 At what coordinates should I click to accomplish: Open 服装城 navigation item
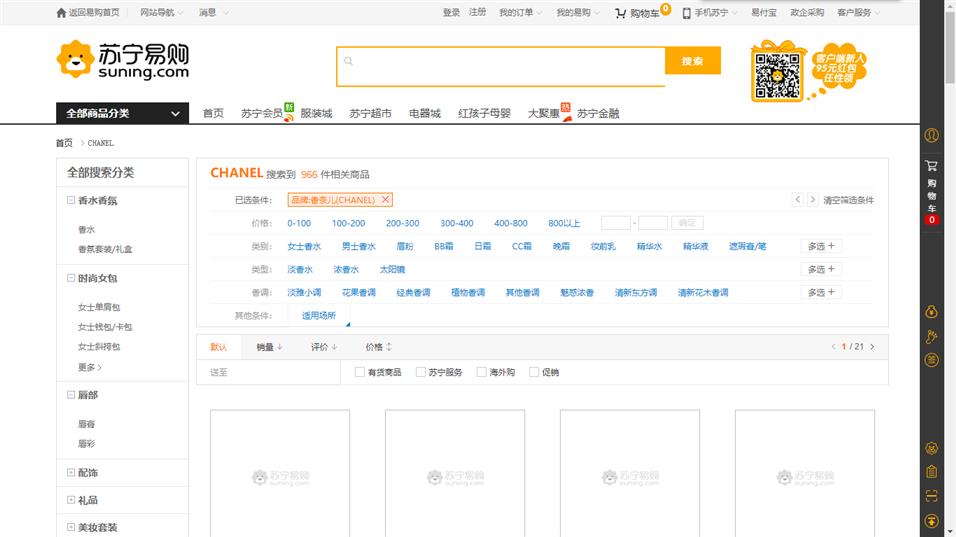pos(316,113)
